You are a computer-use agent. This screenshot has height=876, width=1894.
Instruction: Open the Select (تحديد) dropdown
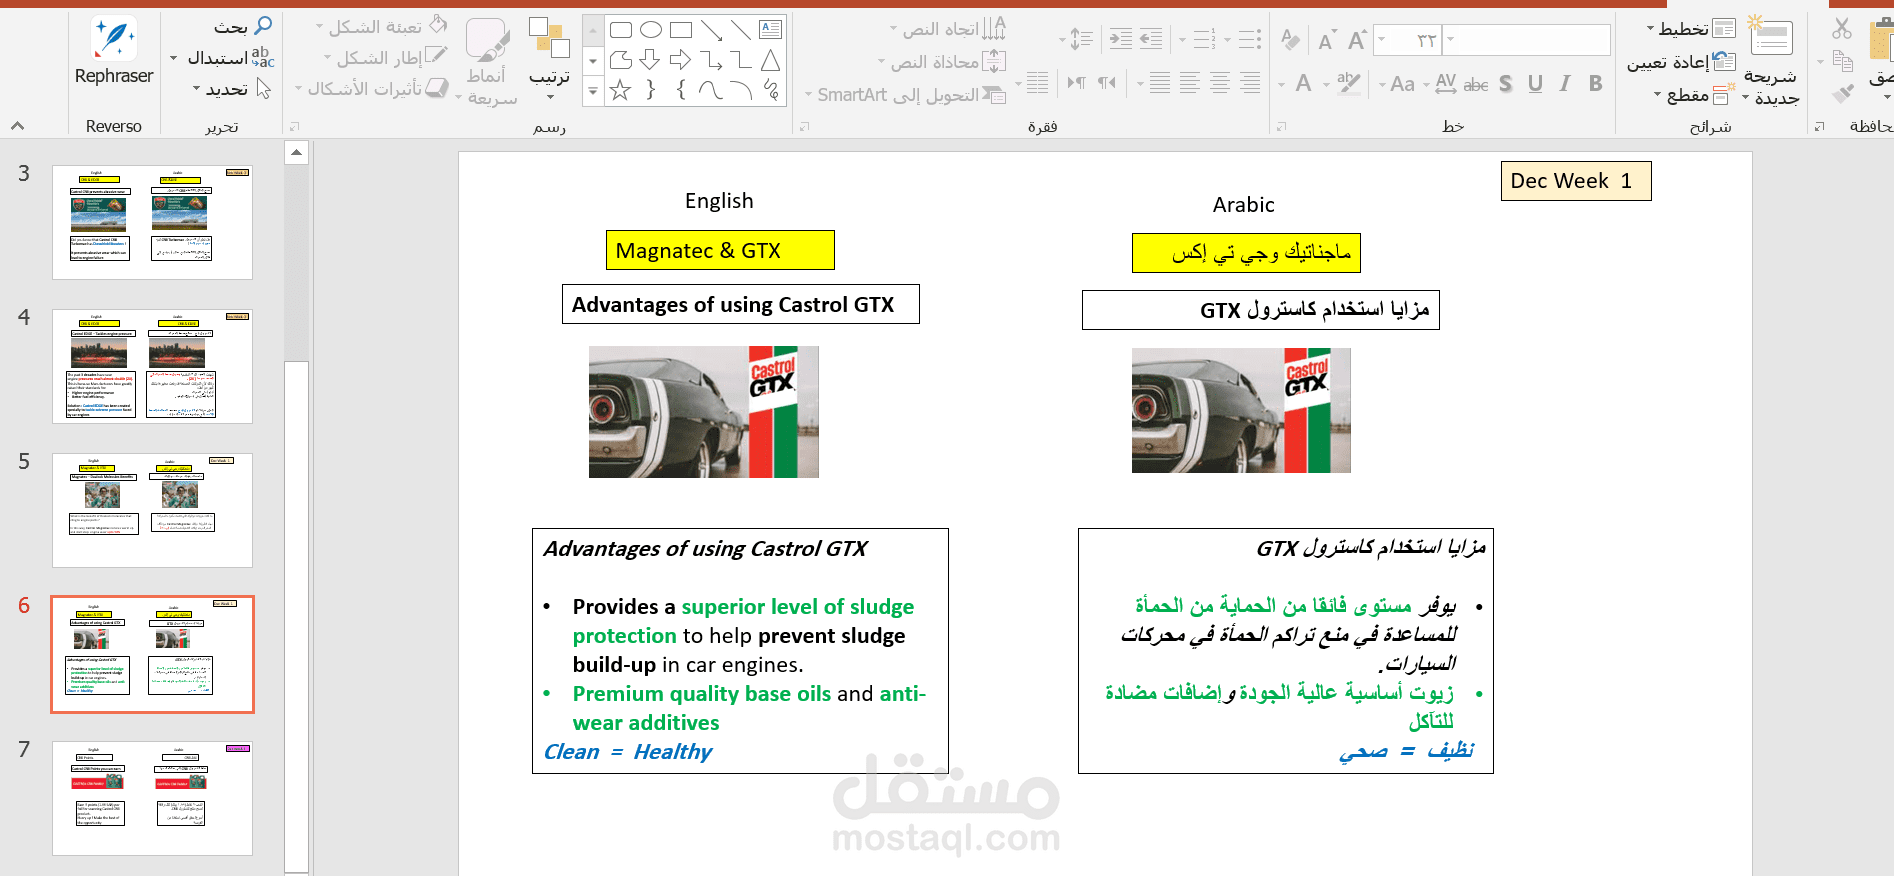[233, 89]
